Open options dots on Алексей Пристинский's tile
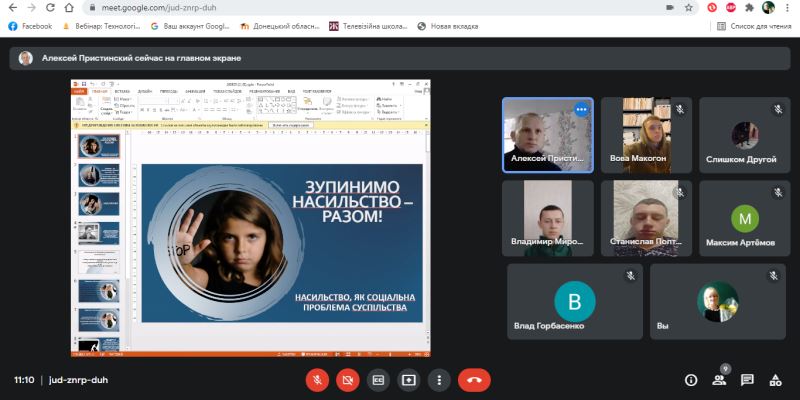This screenshot has width=800, height=400. click(581, 110)
